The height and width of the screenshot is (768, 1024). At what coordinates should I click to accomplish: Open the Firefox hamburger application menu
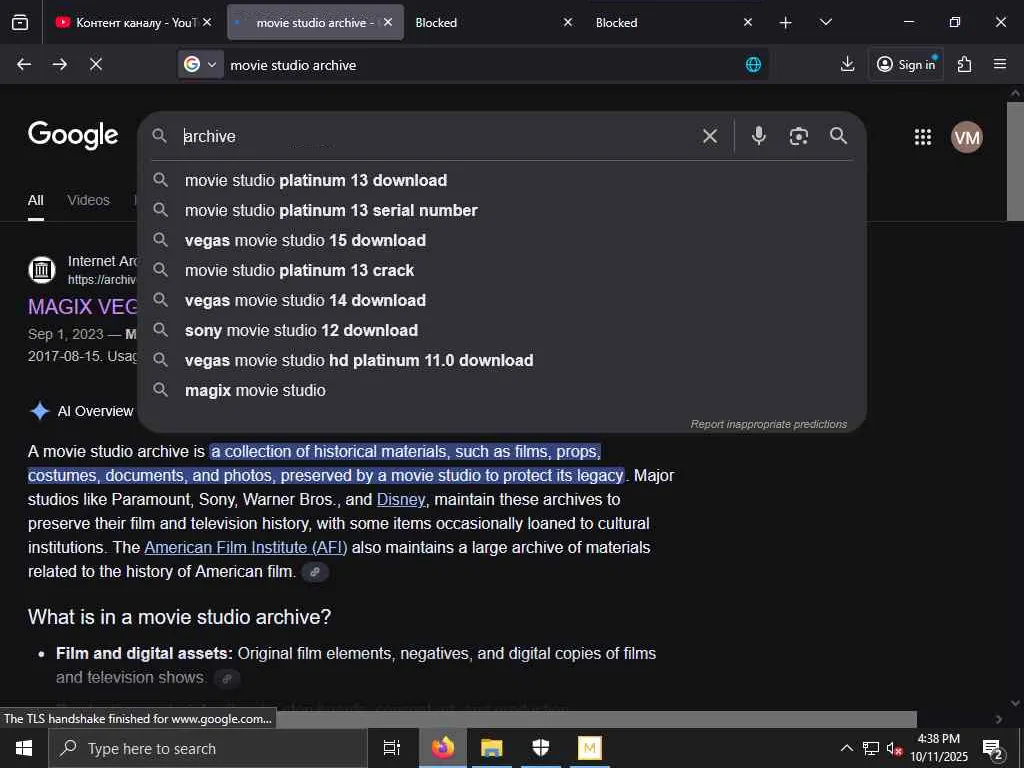pyautogui.click(x=1000, y=64)
